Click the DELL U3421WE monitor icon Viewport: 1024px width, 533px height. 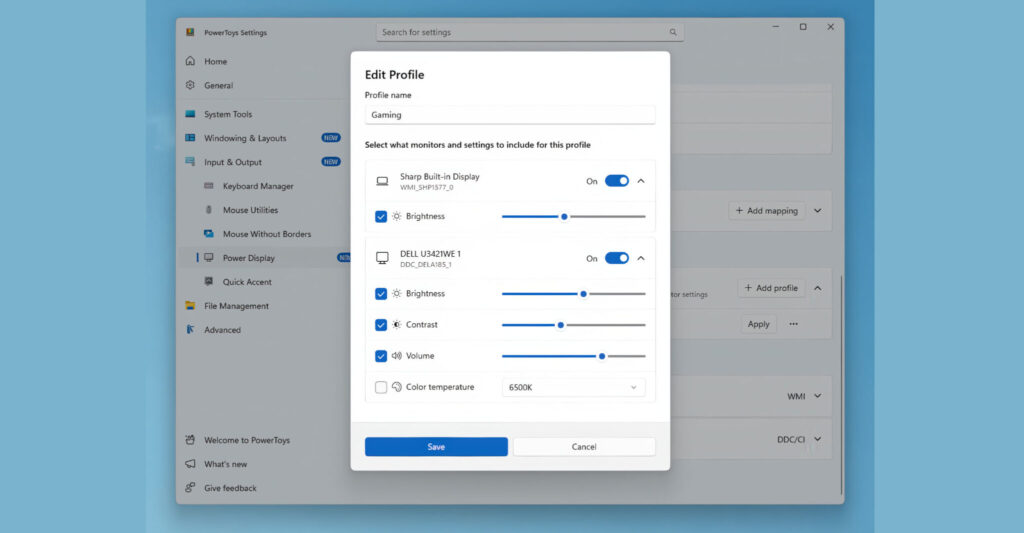tap(382, 259)
